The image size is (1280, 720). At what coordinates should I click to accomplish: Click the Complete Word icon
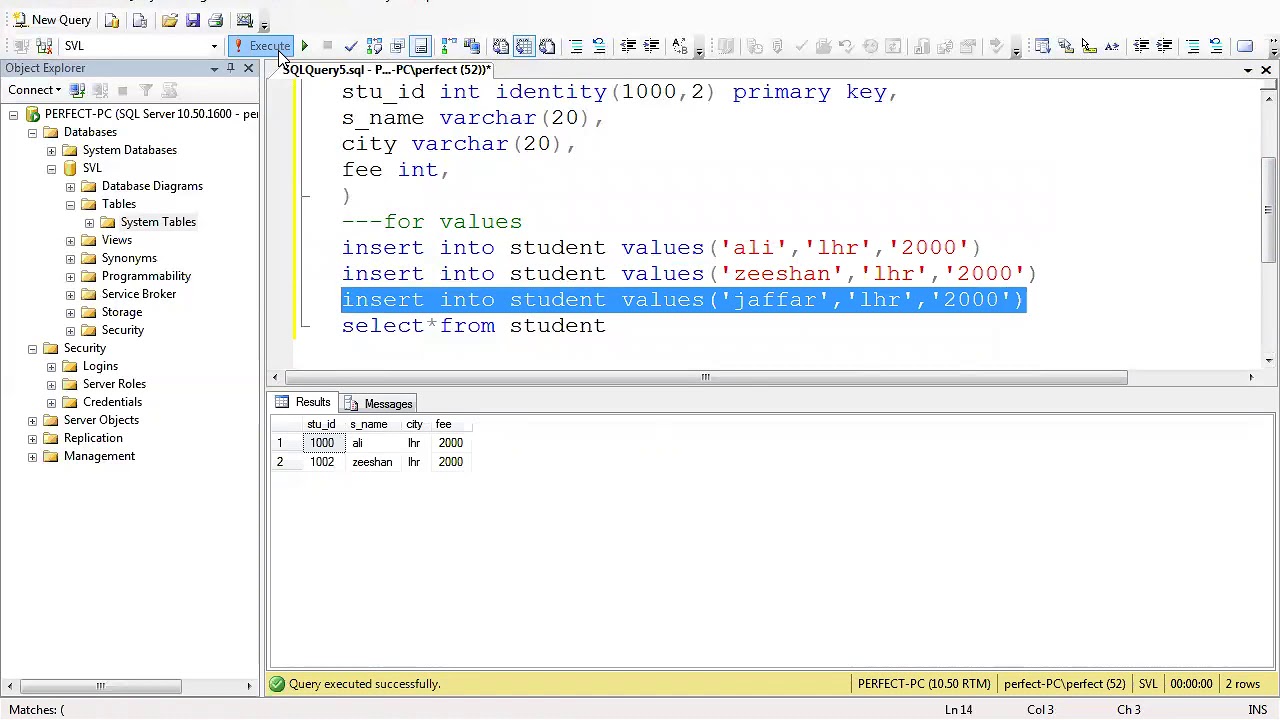point(1112,46)
